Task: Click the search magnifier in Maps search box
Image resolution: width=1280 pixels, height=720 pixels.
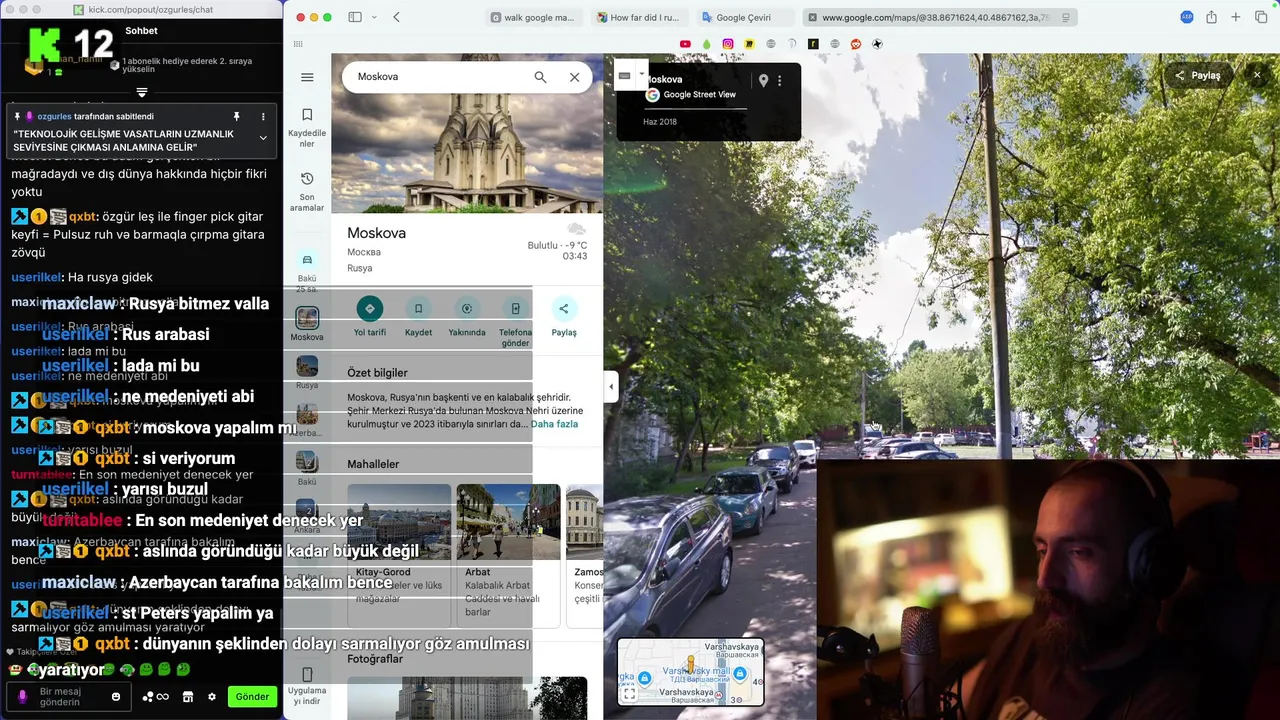Action: coord(540,77)
